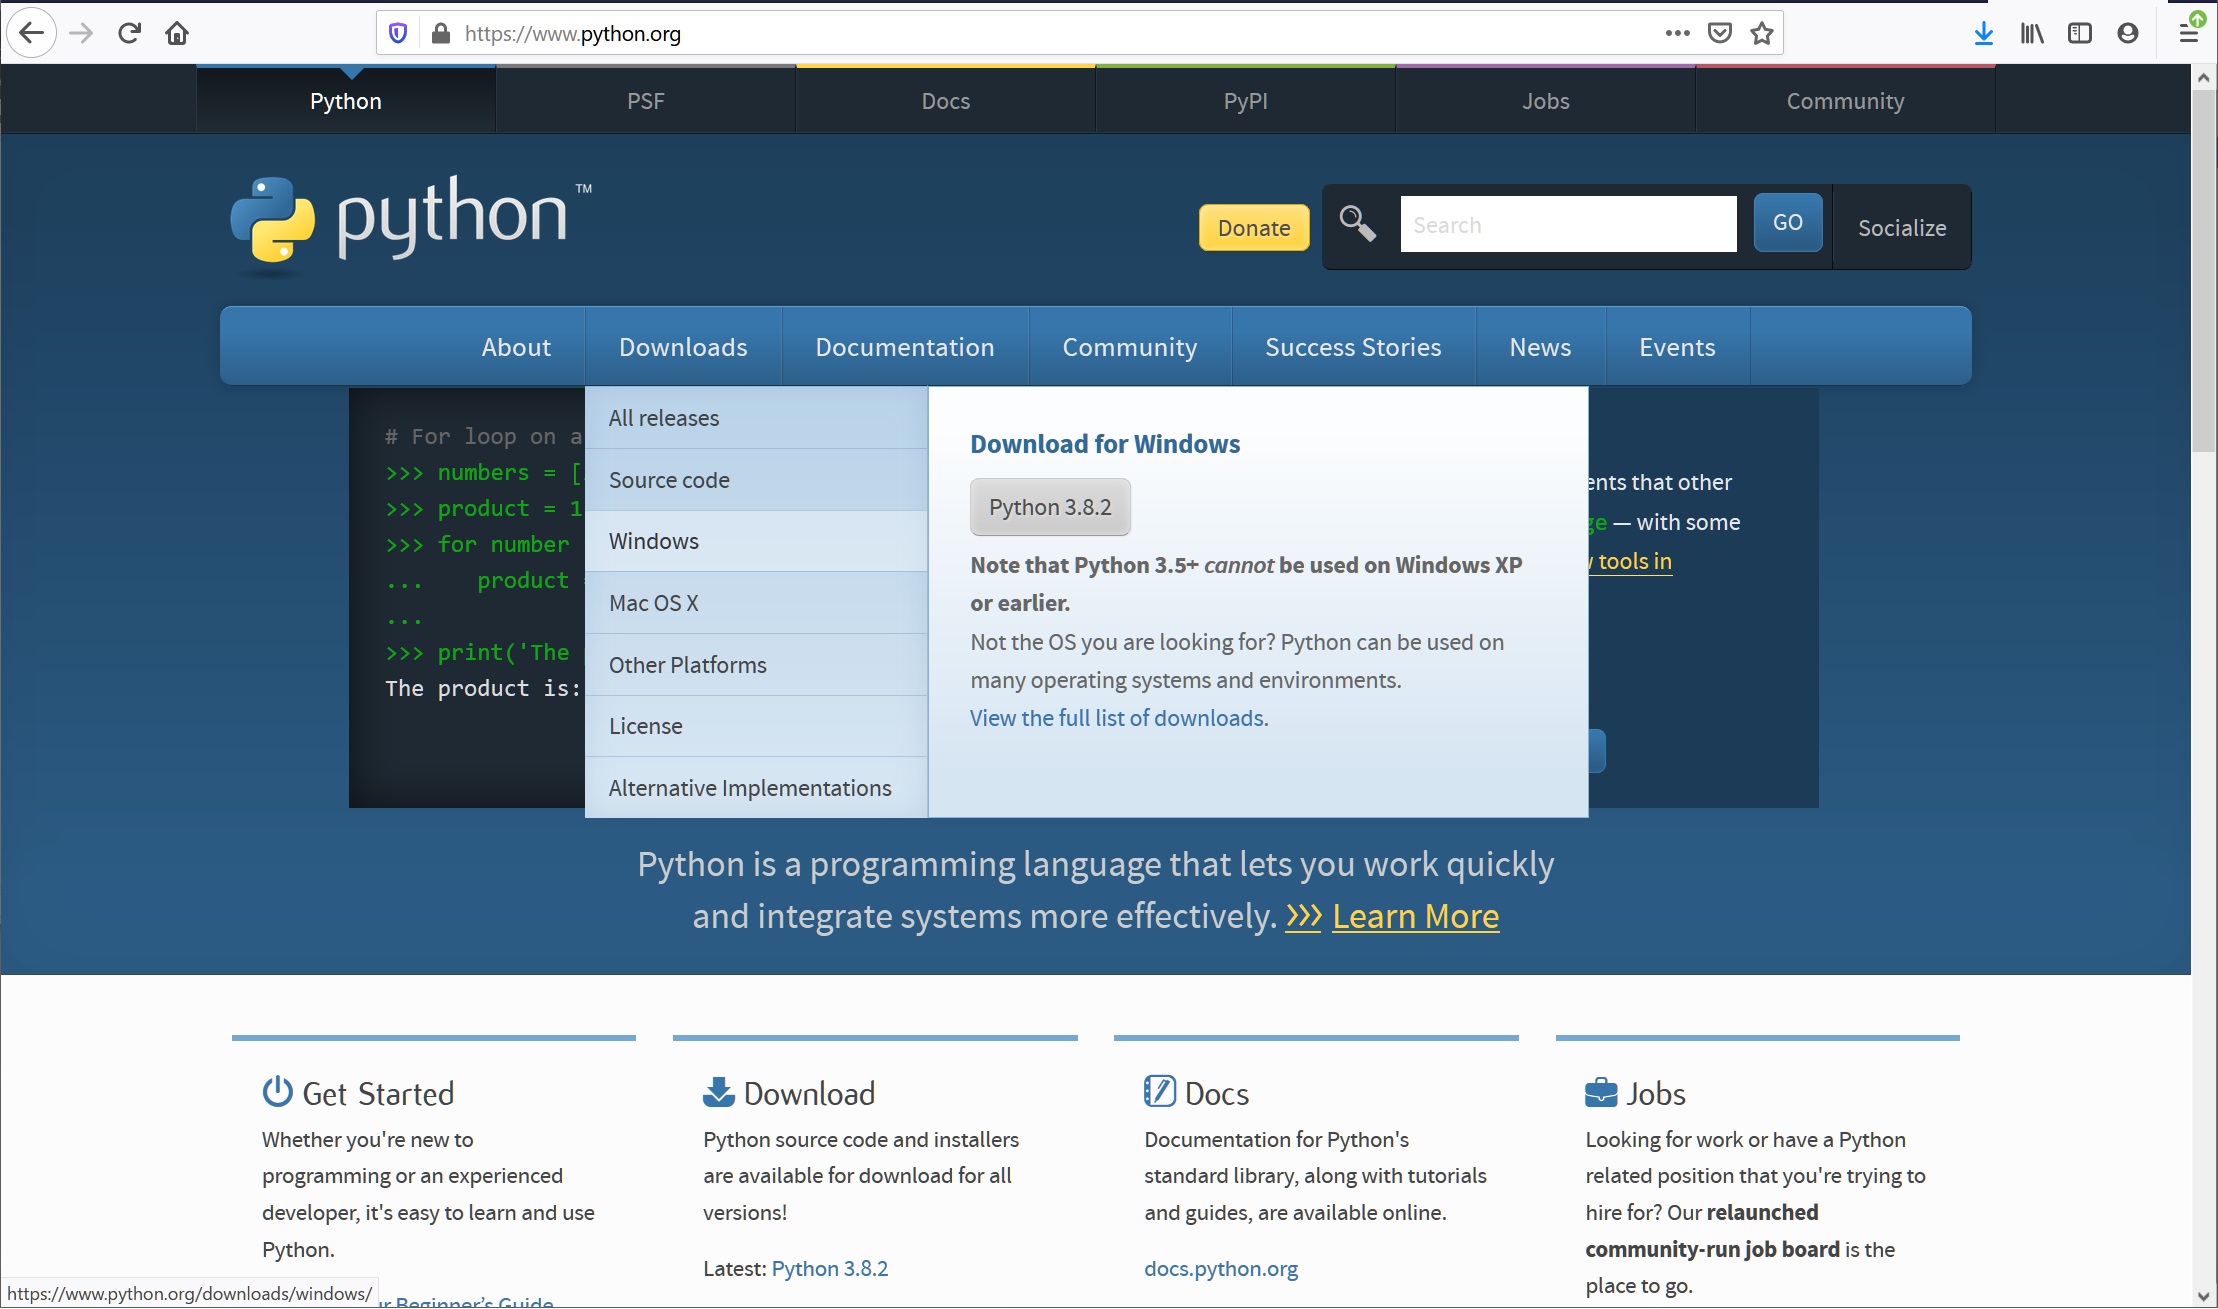The width and height of the screenshot is (2218, 1309).
Task: Click the About navigation tab
Action: pyautogui.click(x=516, y=346)
